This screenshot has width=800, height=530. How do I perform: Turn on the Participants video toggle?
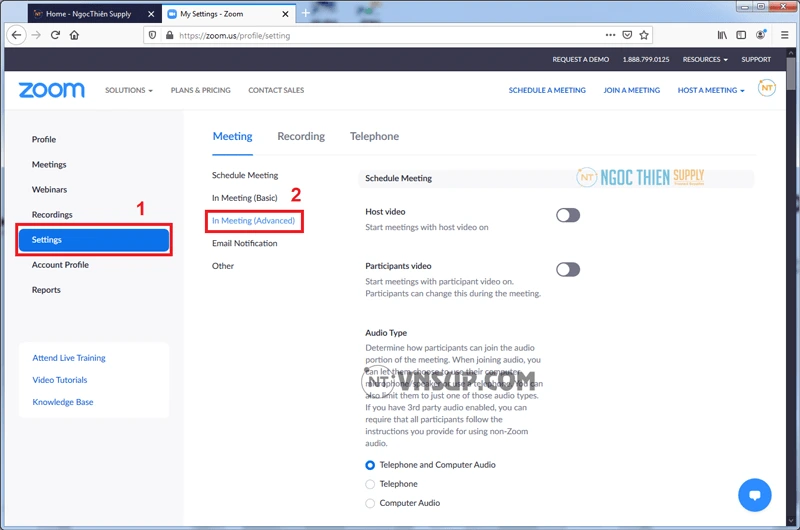point(568,269)
